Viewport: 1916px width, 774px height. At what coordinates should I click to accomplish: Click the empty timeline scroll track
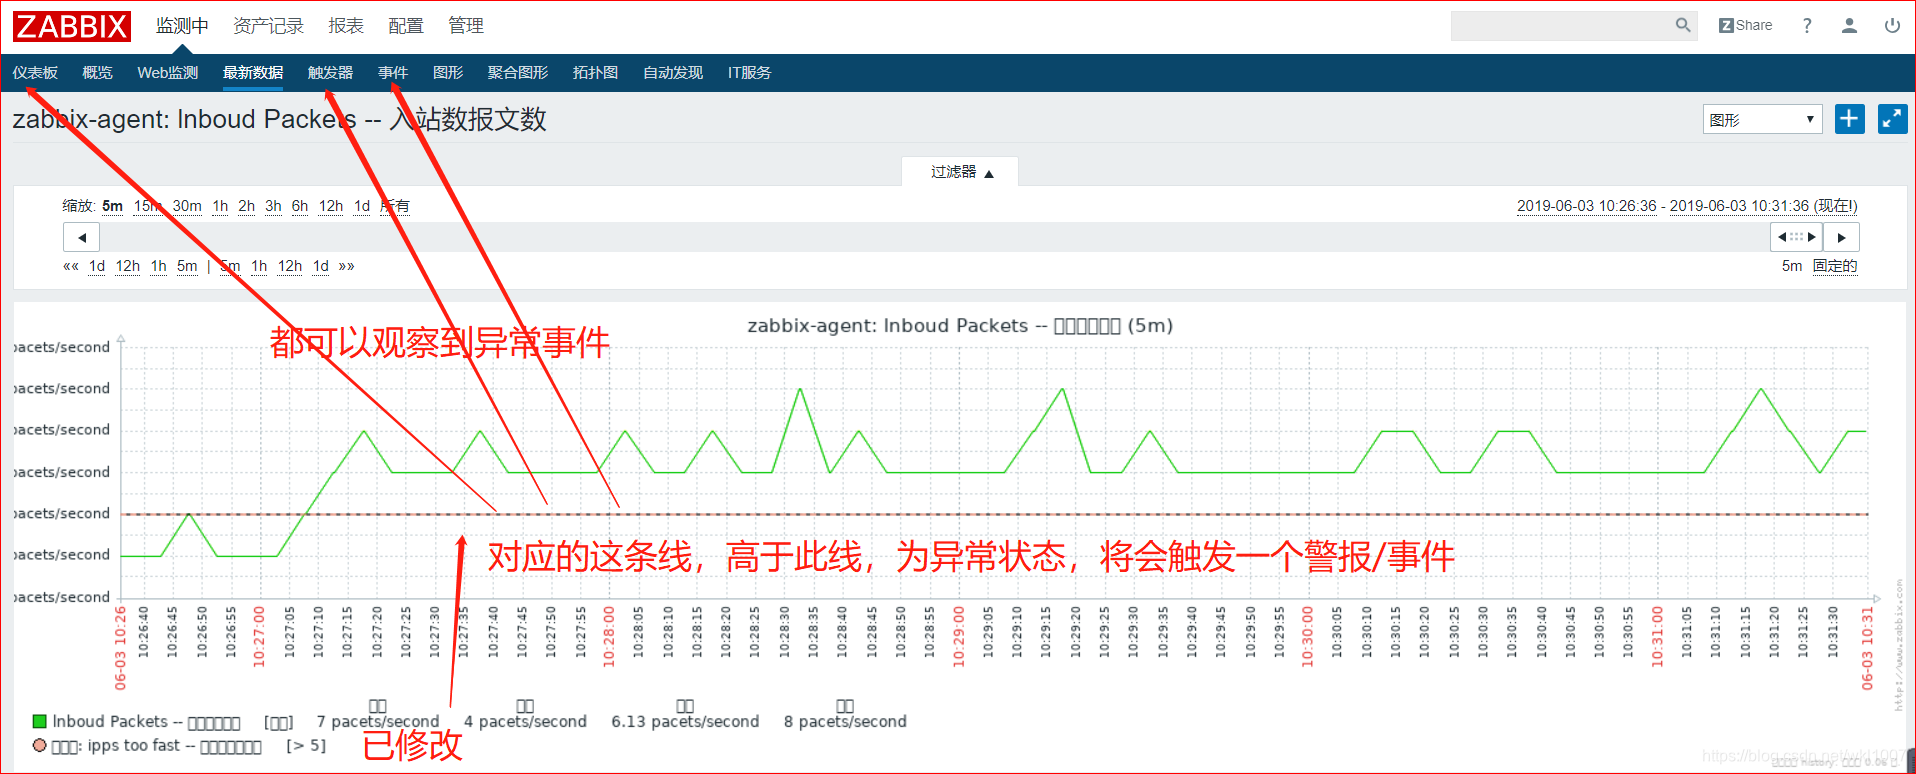point(934,237)
